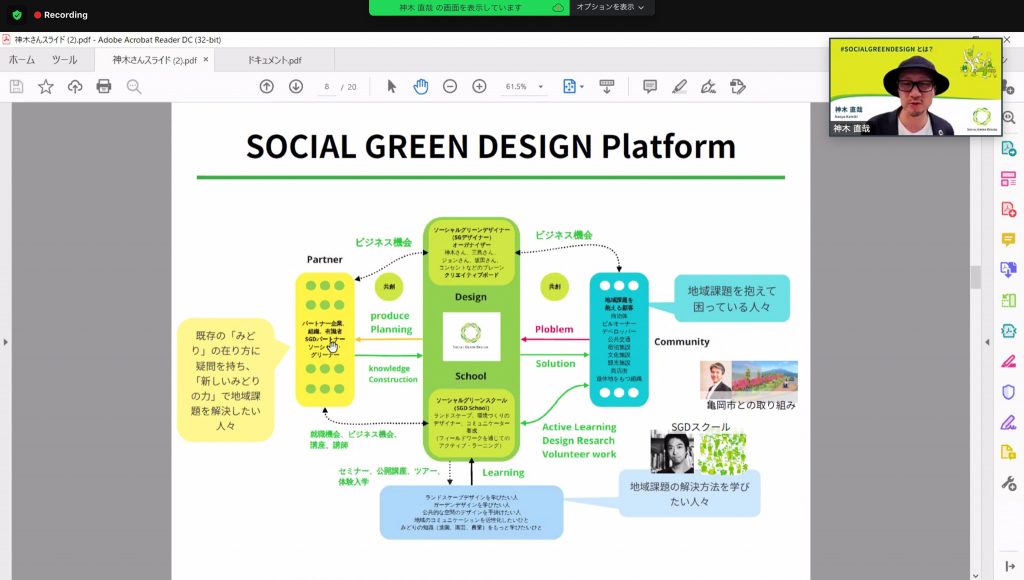Click the sidebar search magnifier icon
The width and height of the screenshot is (1024, 580).
click(x=1009, y=118)
